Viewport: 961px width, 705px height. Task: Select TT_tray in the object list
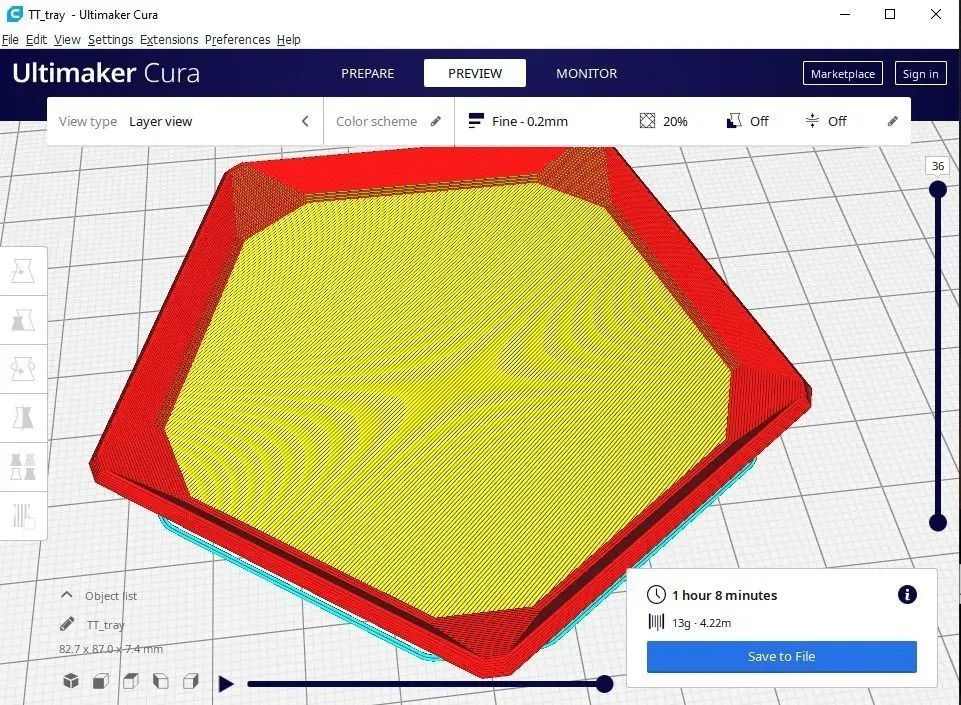pyautogui.click(x=105, y=625)
